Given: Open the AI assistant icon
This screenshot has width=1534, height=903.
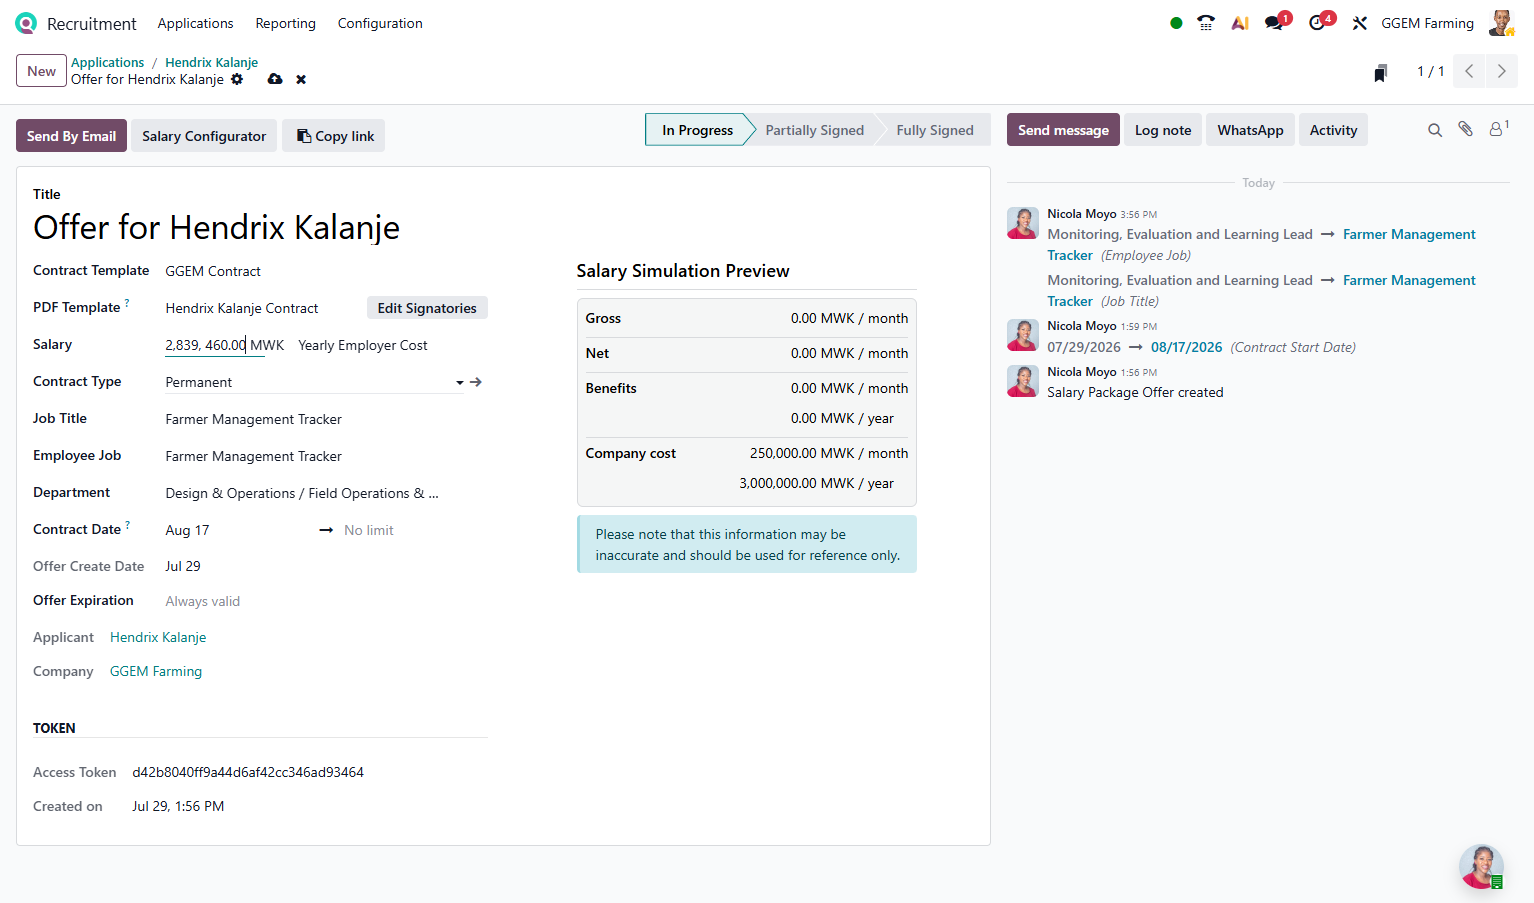Looking at the screenshot, I should coord(1240,23).
